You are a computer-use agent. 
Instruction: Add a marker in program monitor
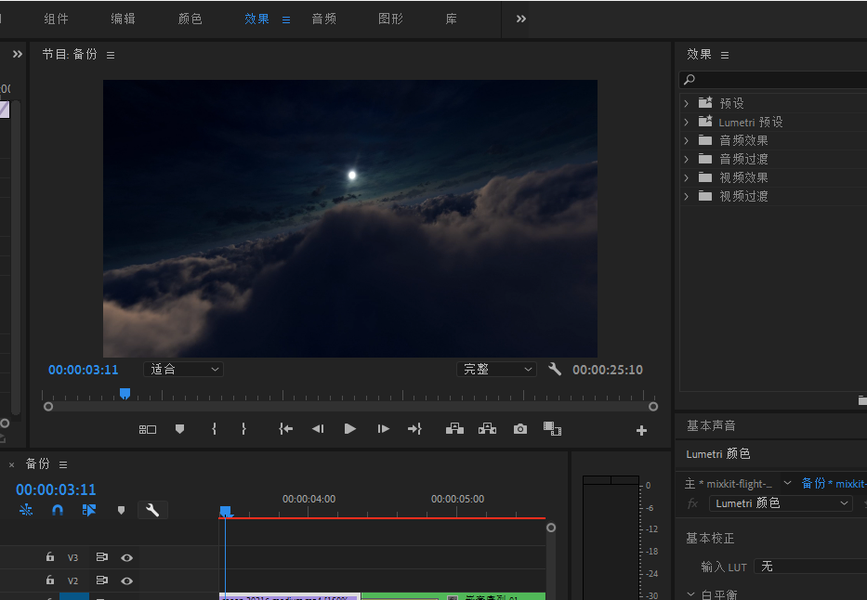coord(180,429)
